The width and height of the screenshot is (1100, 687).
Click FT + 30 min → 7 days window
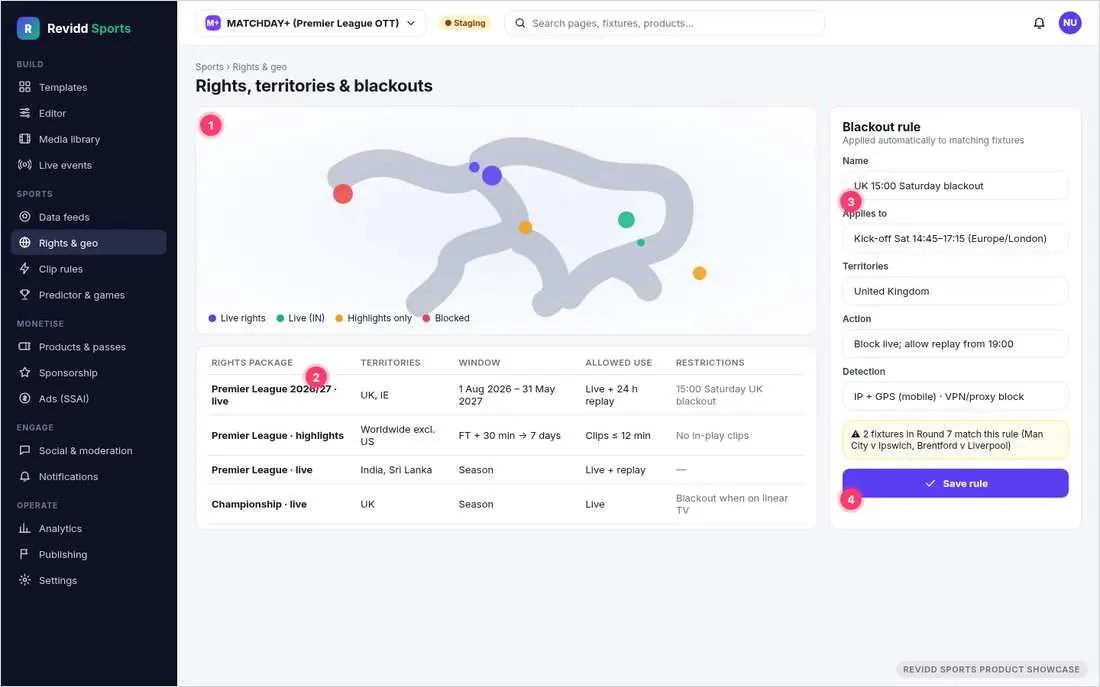point(509,435)
